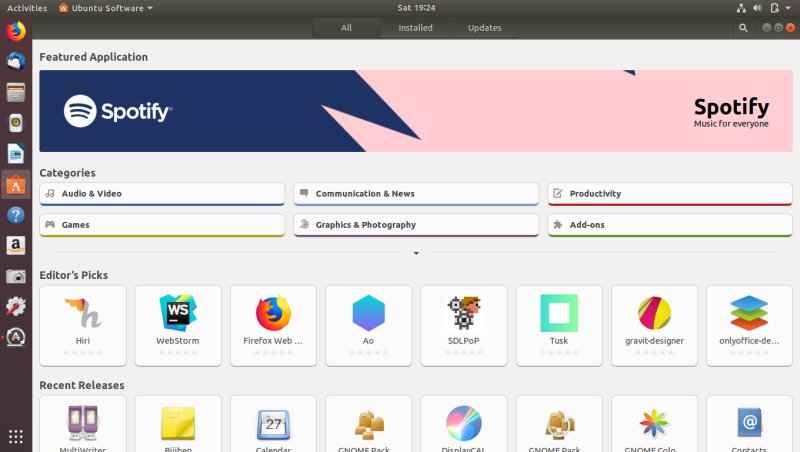The height and width of the screenshot is (452, 800).
Task: Open the system status menu in top bar
Action: click(773, 8)
